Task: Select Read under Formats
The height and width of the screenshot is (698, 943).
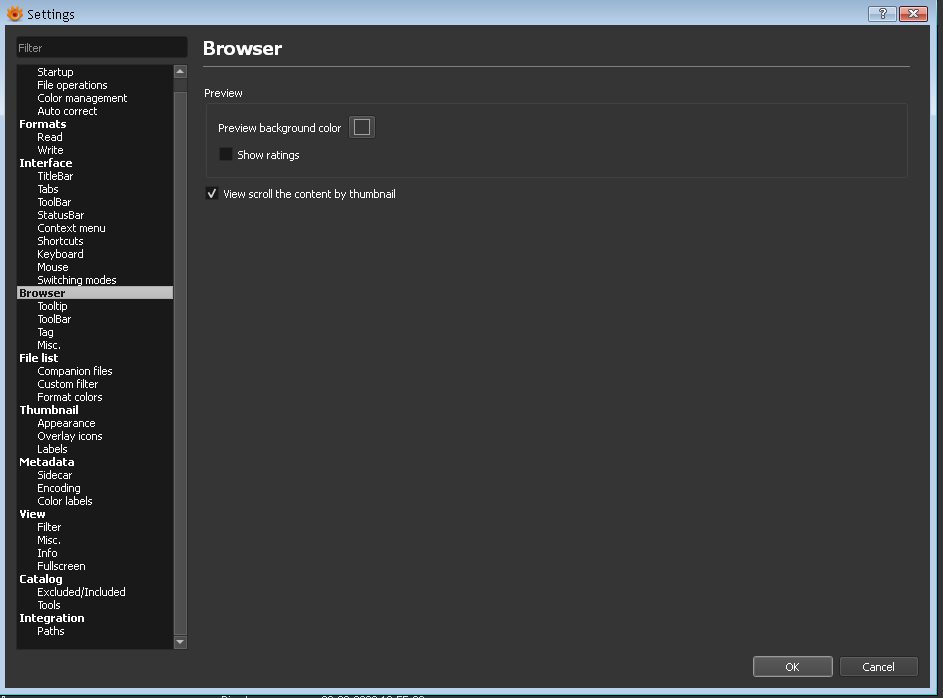Action: tap(50, 137)
